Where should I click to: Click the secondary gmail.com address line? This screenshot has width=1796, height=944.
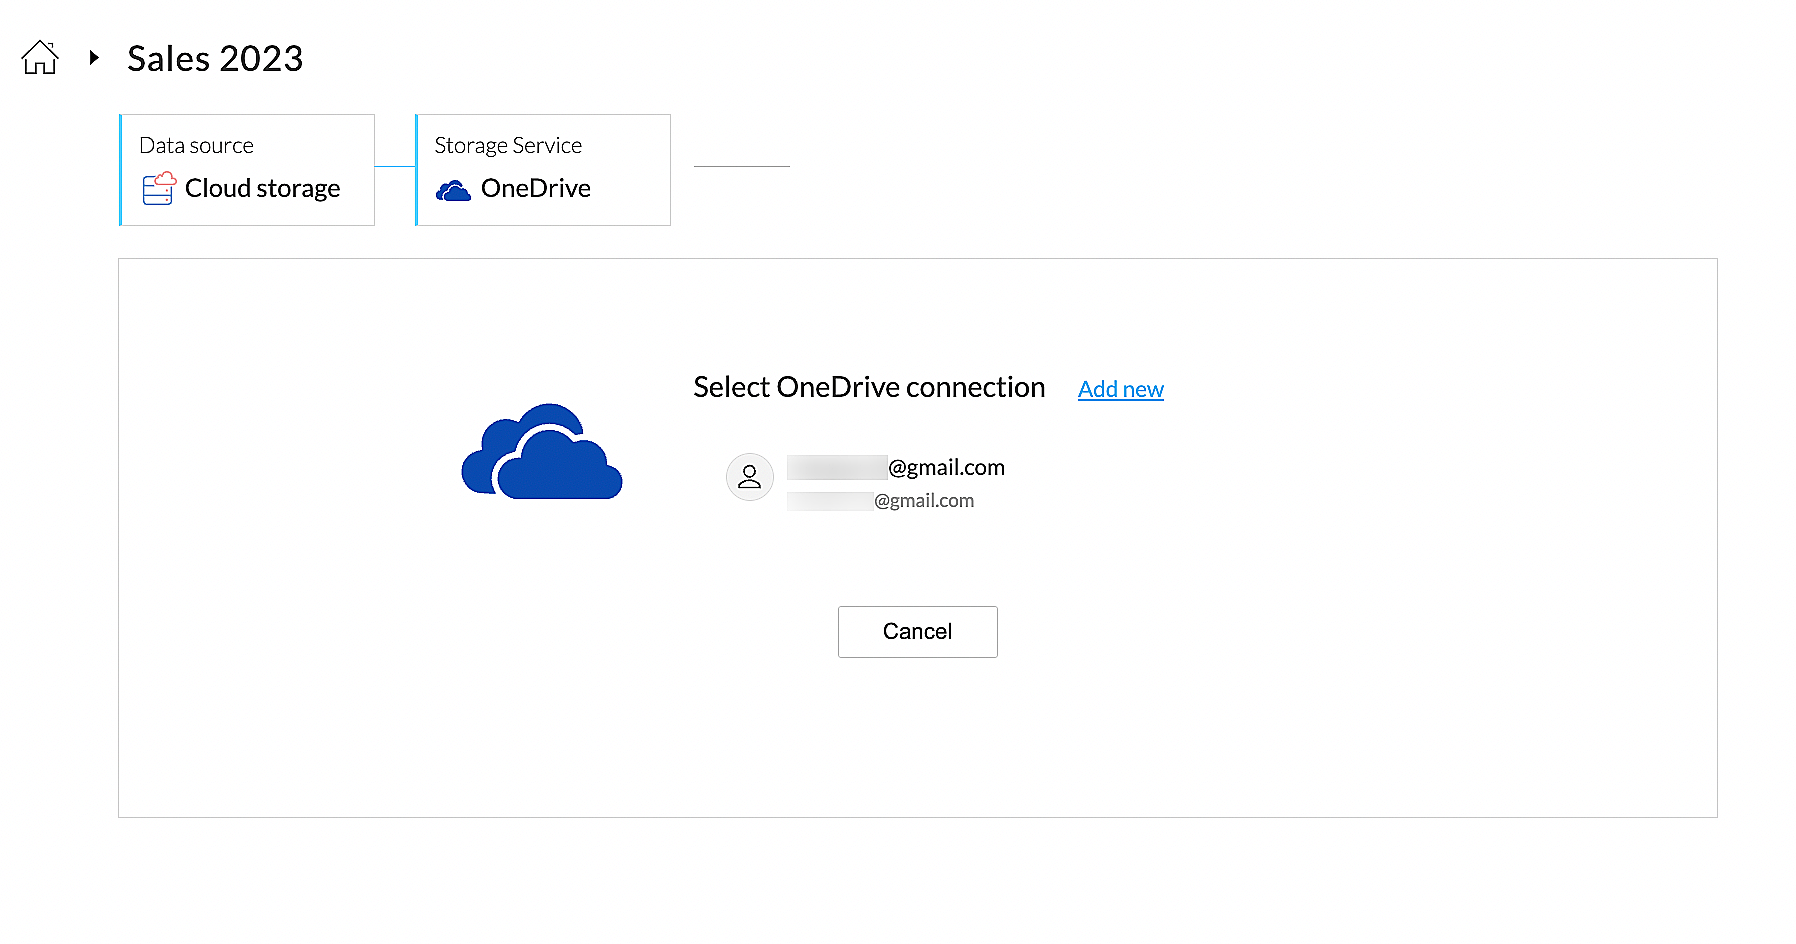click(881, 501)
